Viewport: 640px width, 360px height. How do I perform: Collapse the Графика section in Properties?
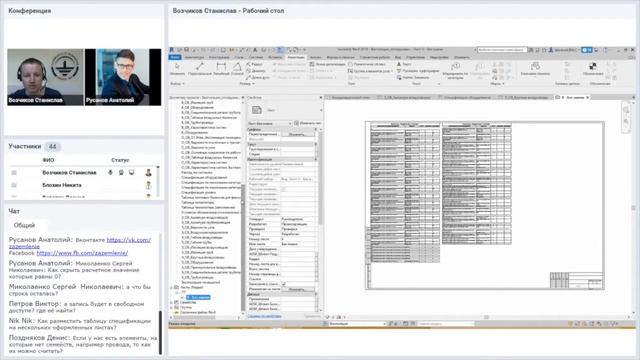316,129
